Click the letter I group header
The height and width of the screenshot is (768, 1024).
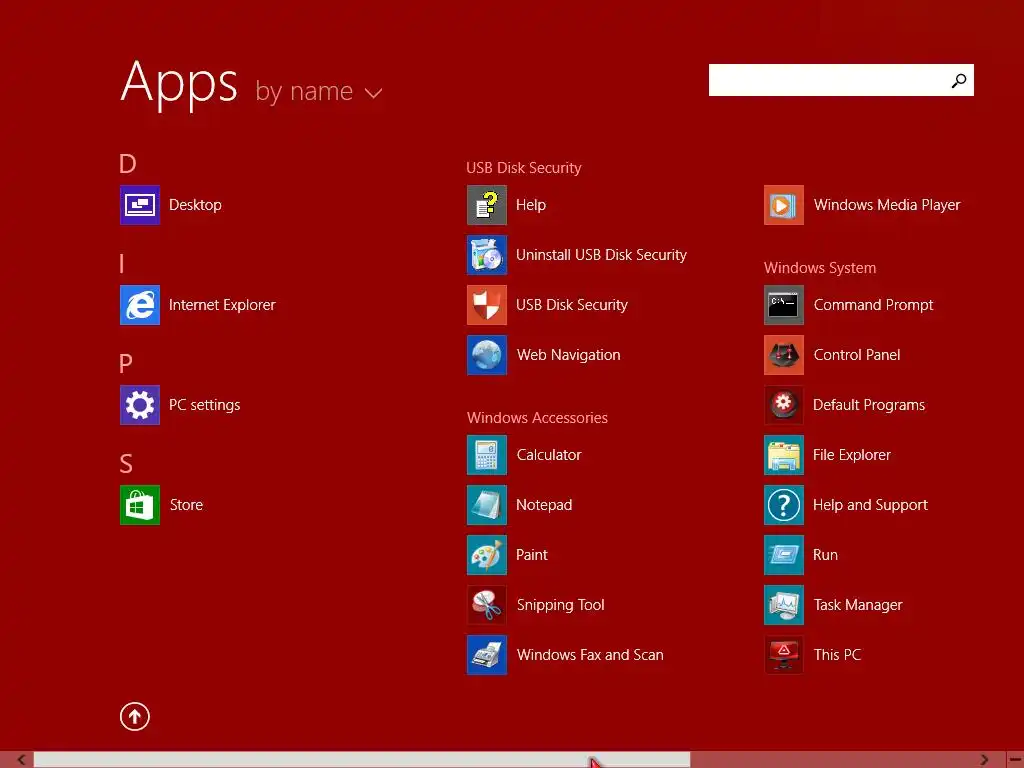pos(121,264)
